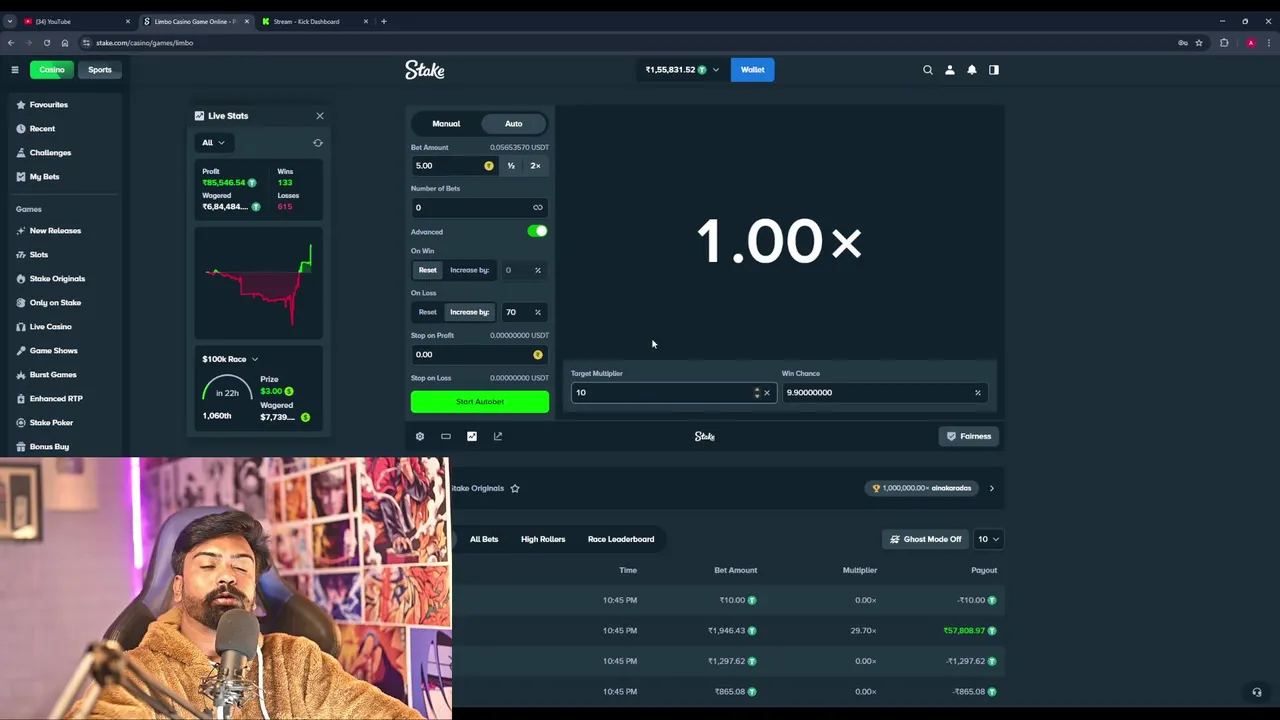
Task: Toggle the live stats chart icon
Action: pyautogui.click(x=472, y=436)
